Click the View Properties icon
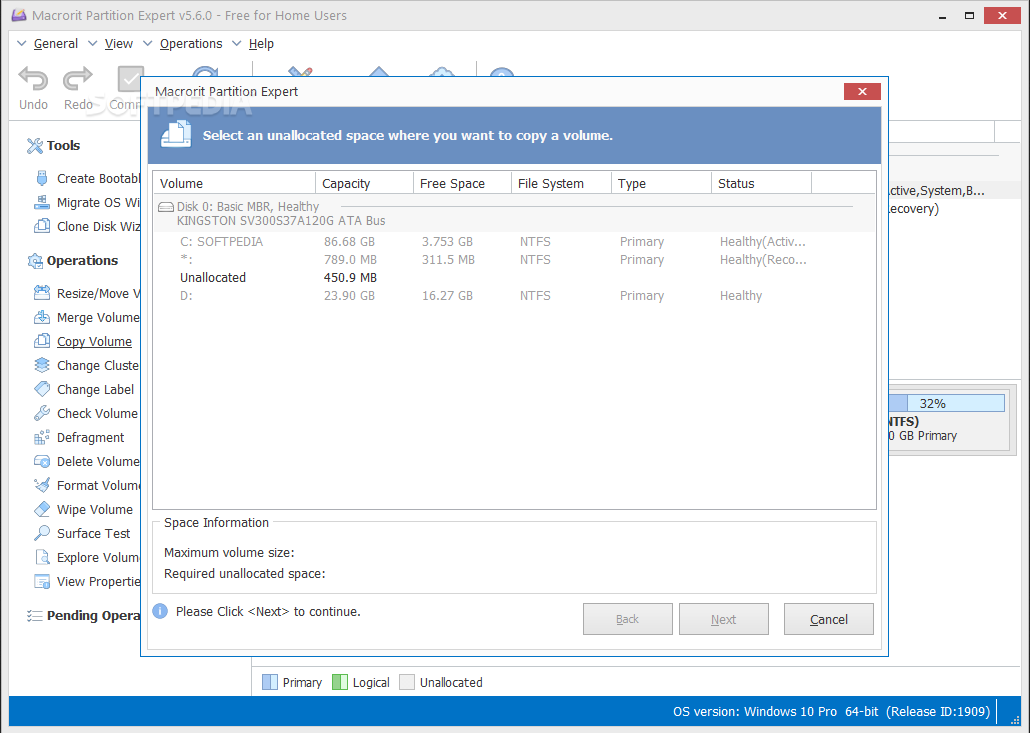 click(42, 581)
